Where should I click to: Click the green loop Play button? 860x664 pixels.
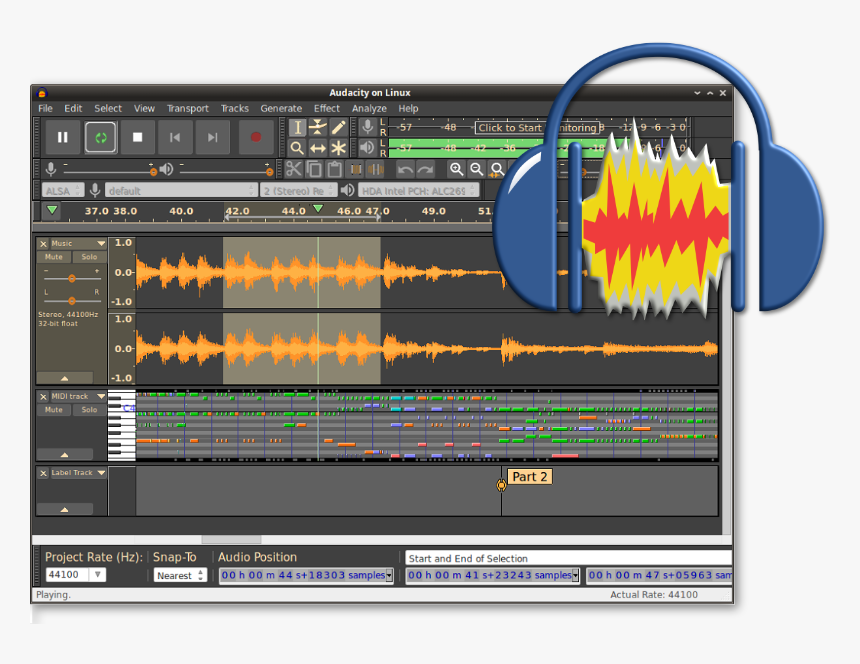(100, 137)
